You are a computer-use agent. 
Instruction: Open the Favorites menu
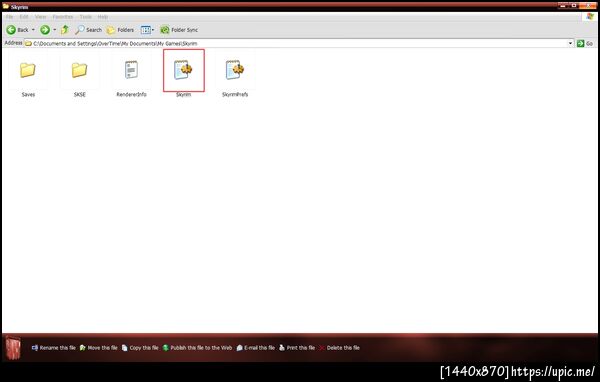click(62, 17)
